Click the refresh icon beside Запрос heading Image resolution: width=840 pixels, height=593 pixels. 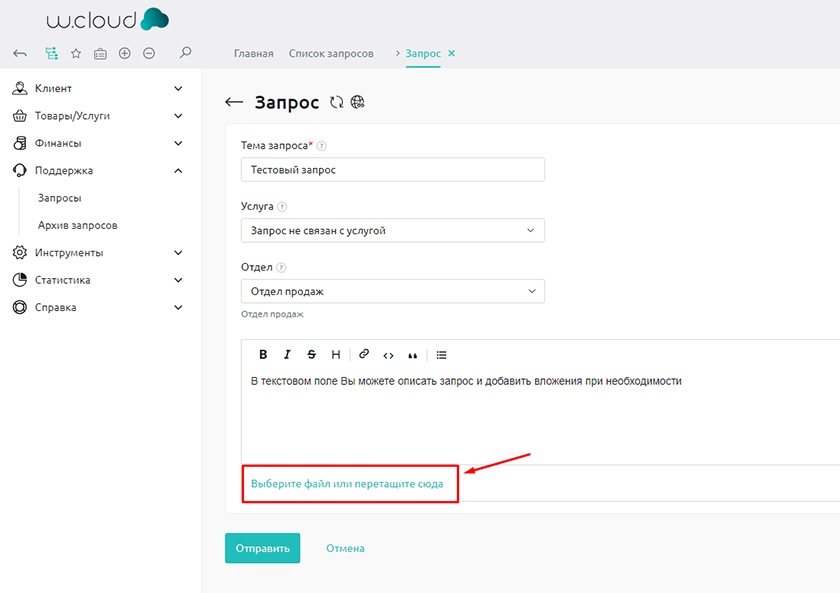pos(337,102)
